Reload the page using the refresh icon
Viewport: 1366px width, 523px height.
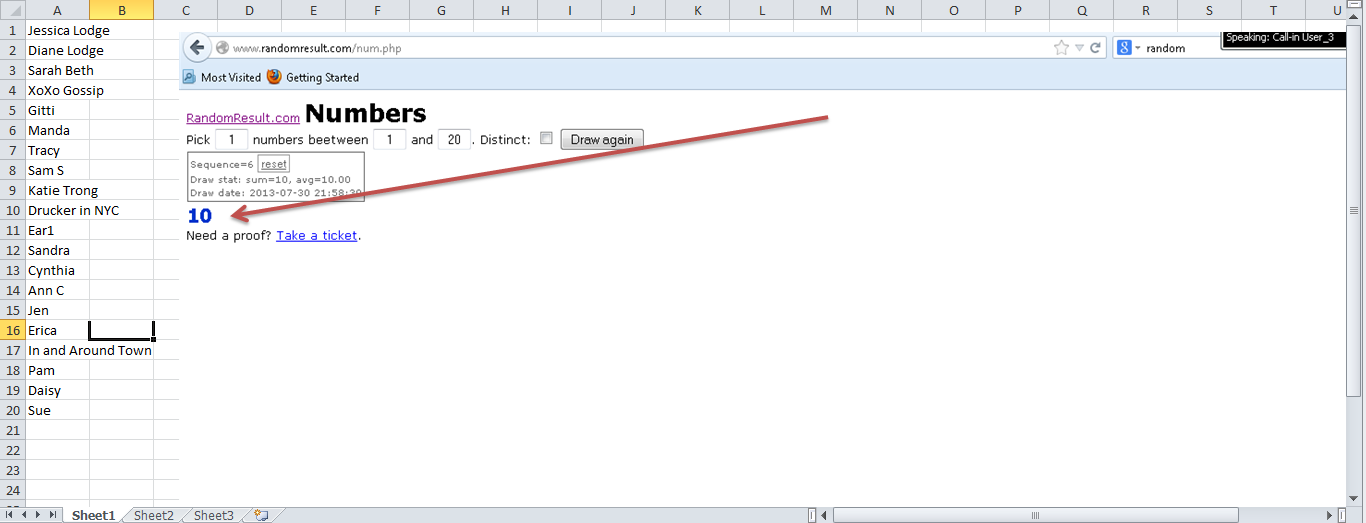pyautogui.click(x=1096, y=48)
